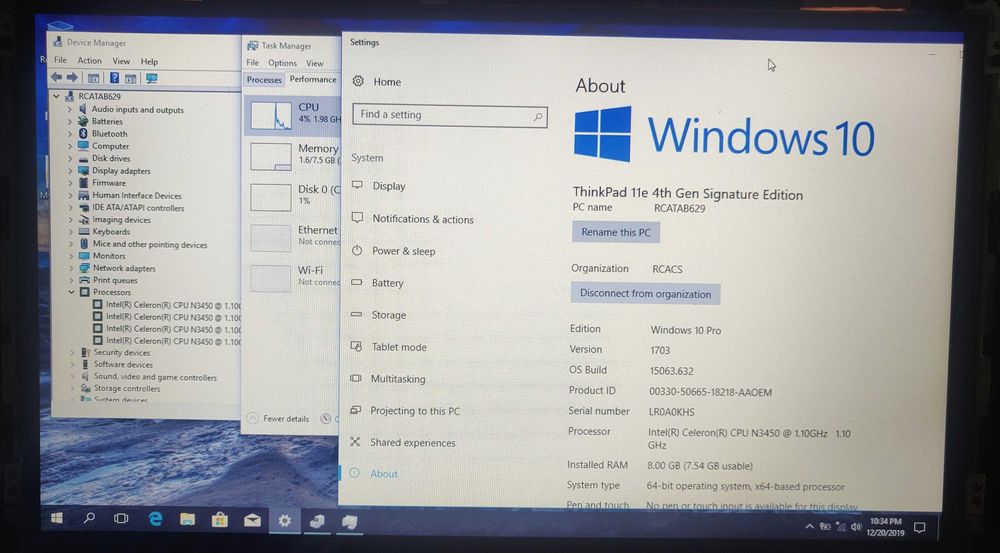Expand Bluetooth node in Device Manager
This screenshot has height=553, width=1000.
click(70, 134)
